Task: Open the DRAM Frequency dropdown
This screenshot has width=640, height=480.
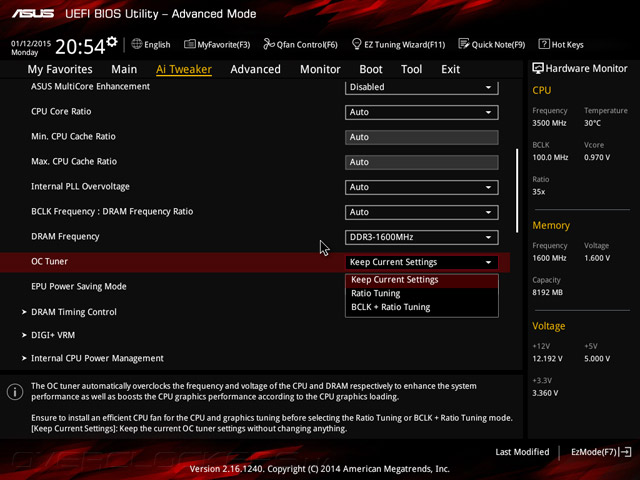Action: 422,237
